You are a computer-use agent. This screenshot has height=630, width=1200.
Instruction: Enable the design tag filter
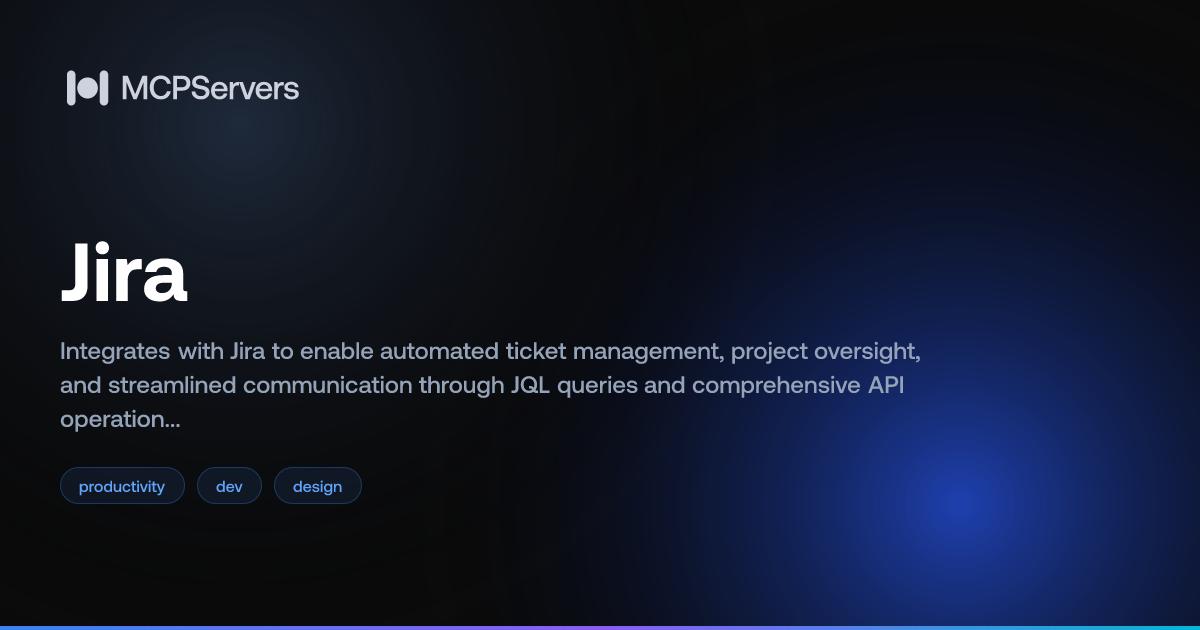click(317, 485)
